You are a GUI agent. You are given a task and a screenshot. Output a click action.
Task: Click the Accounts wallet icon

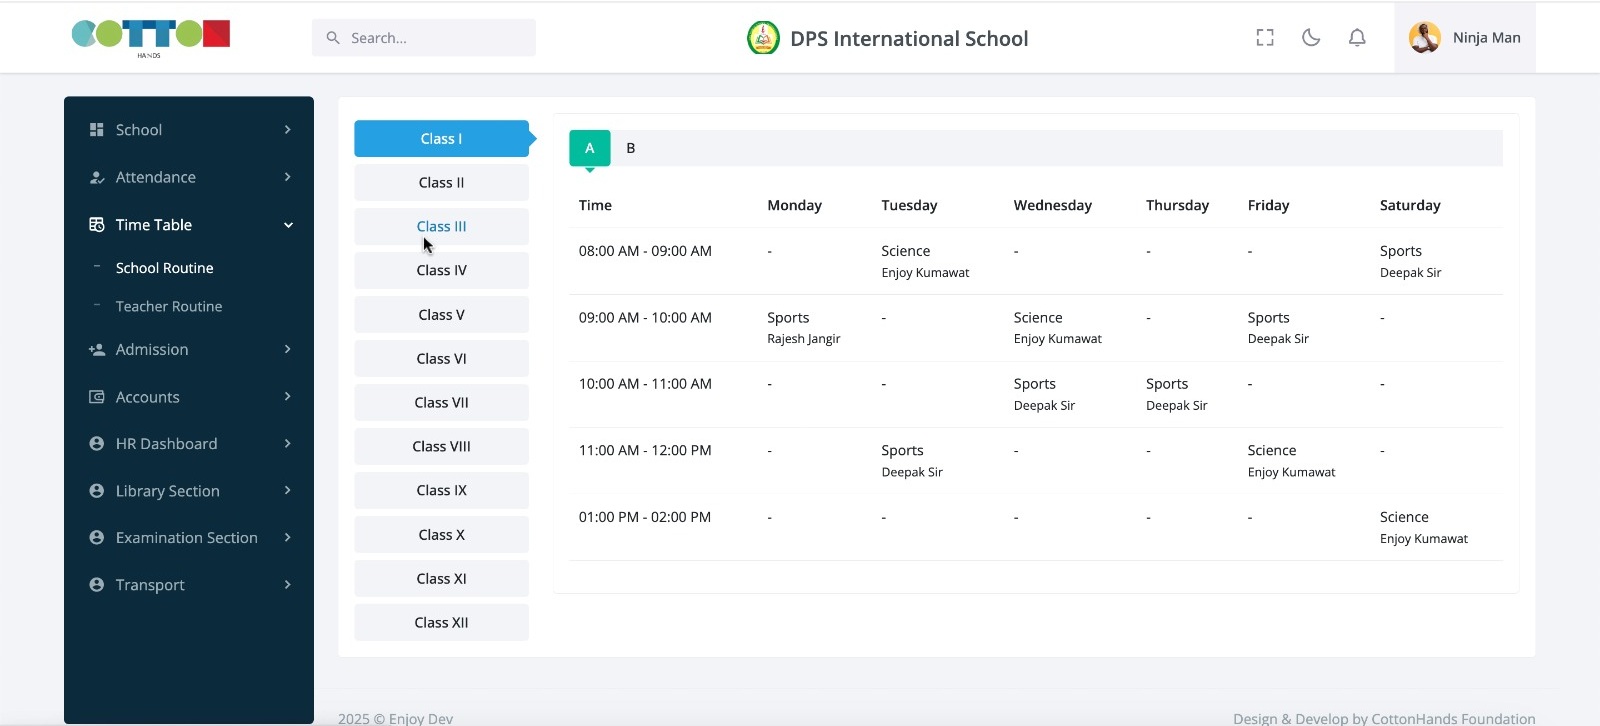97,397
